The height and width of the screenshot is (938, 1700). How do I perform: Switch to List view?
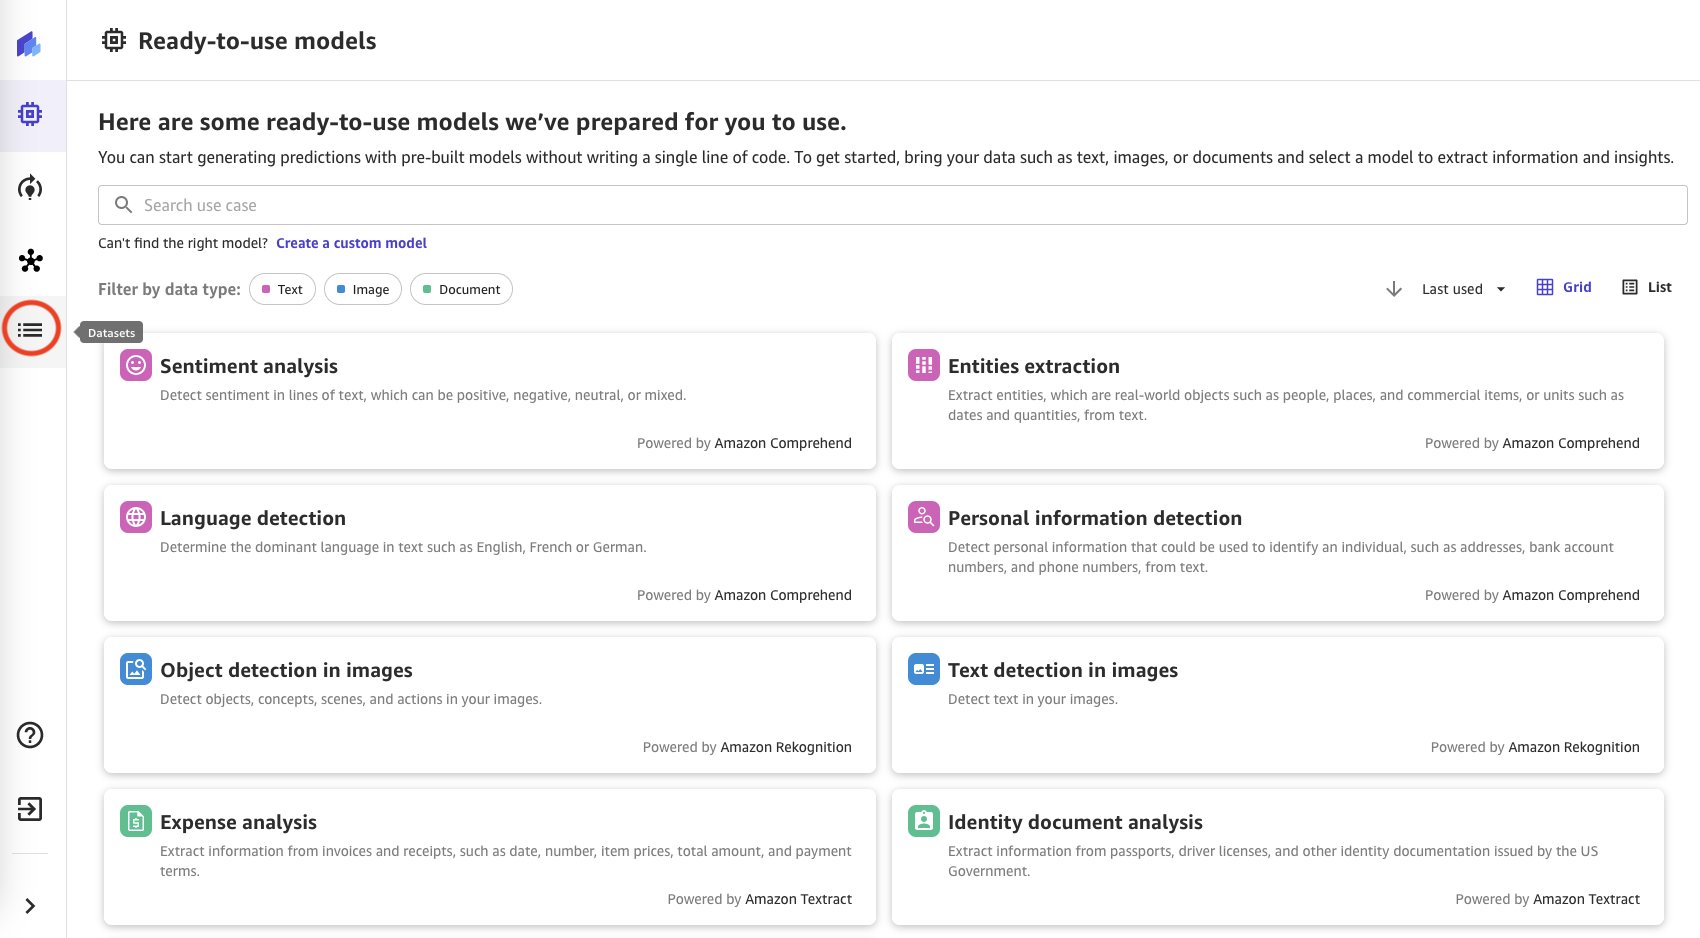[1647, 287]
